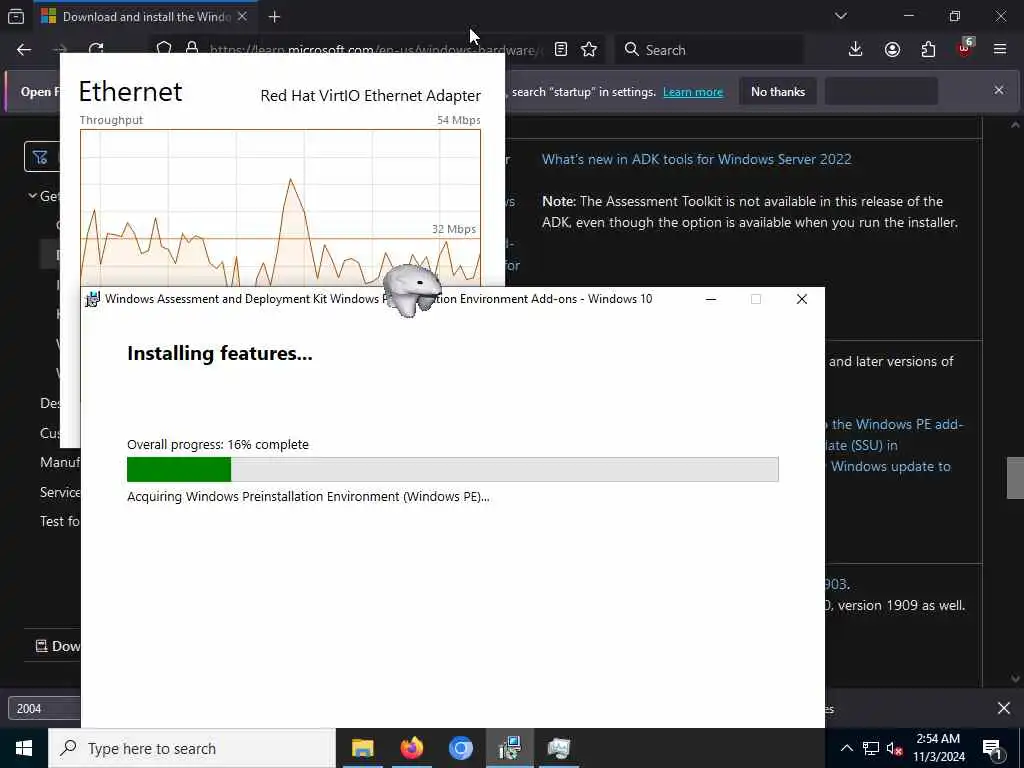This screenshot has height=768, width=1024.
Task: Click the network tray icon
Action: click(871, 748)
